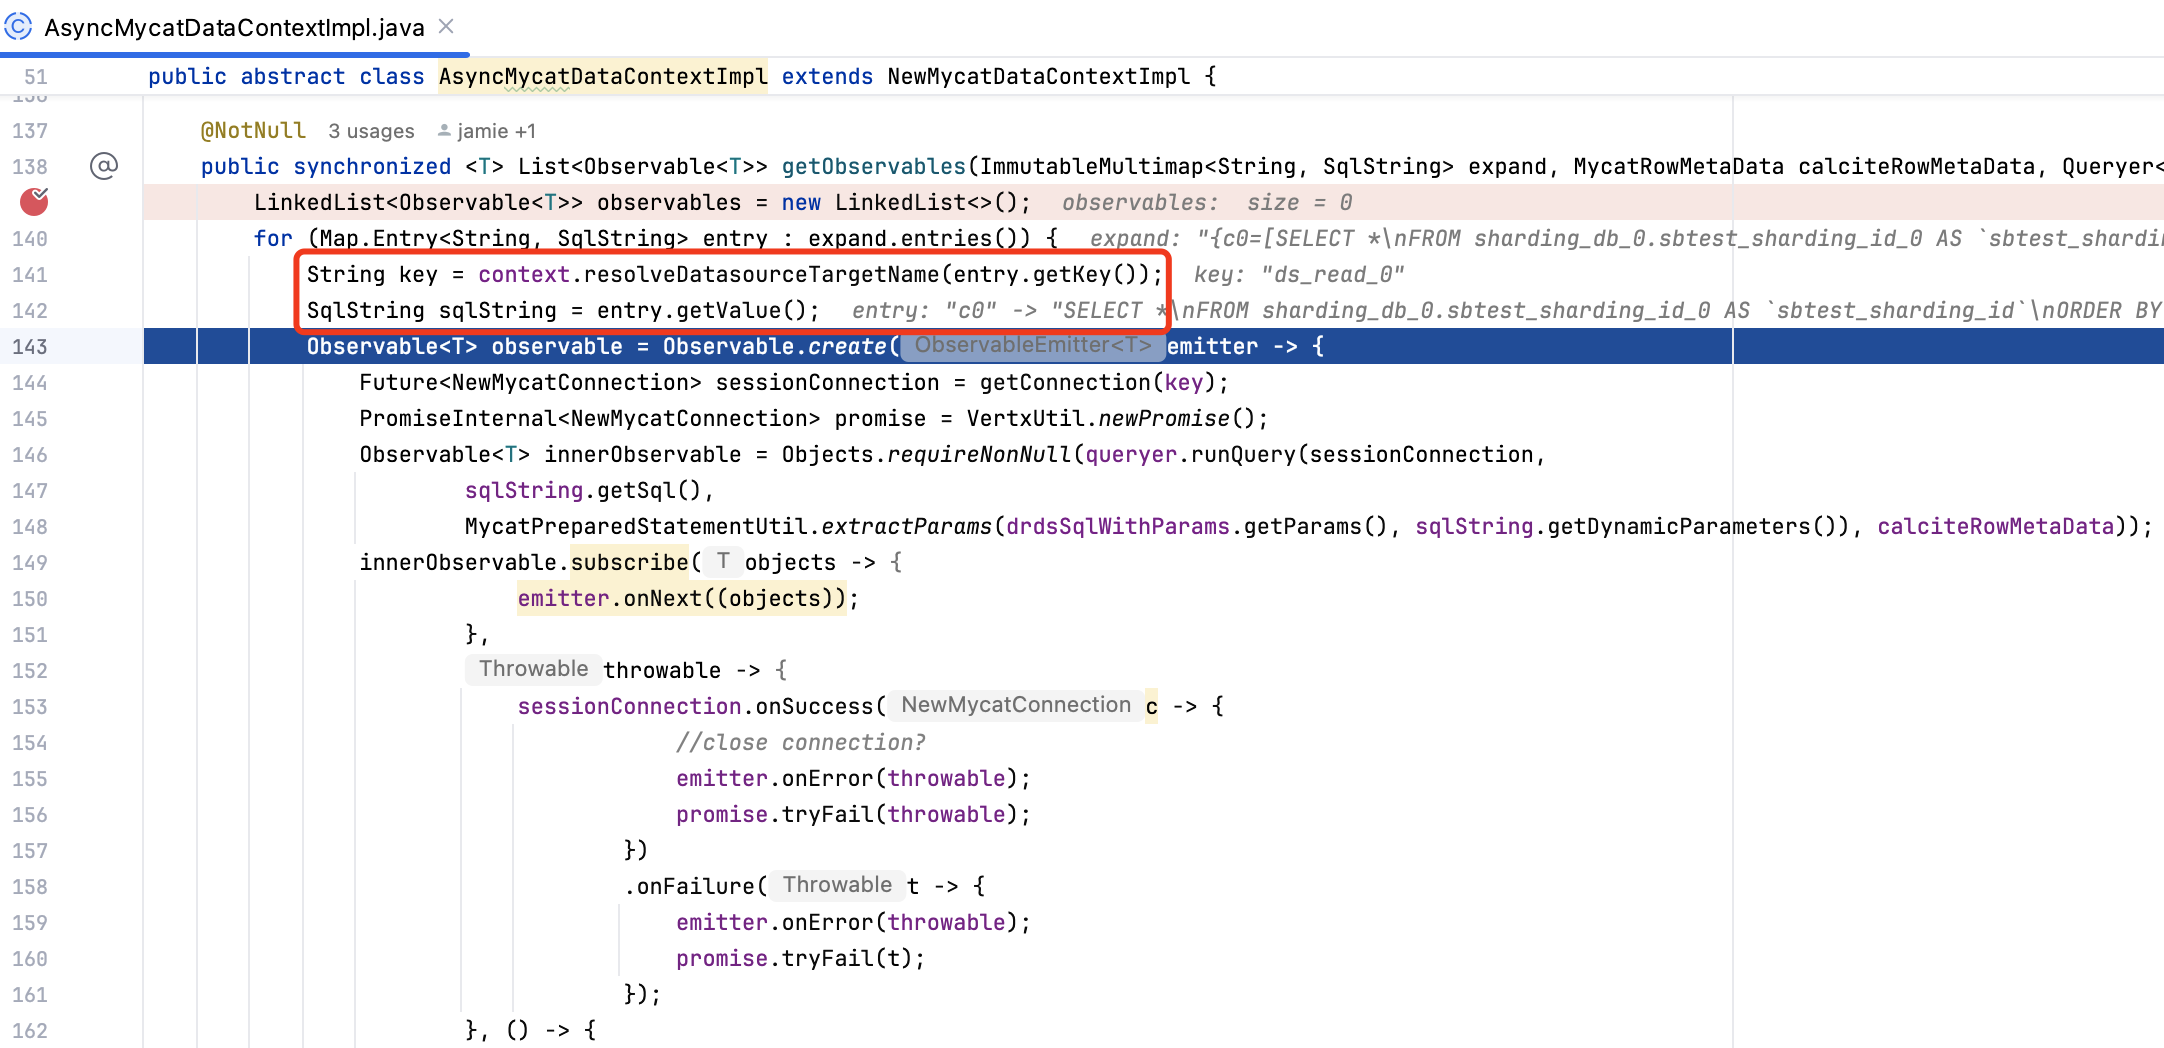Click the ObservableEmitter<T> inlay hint

tap(1032, 345)
